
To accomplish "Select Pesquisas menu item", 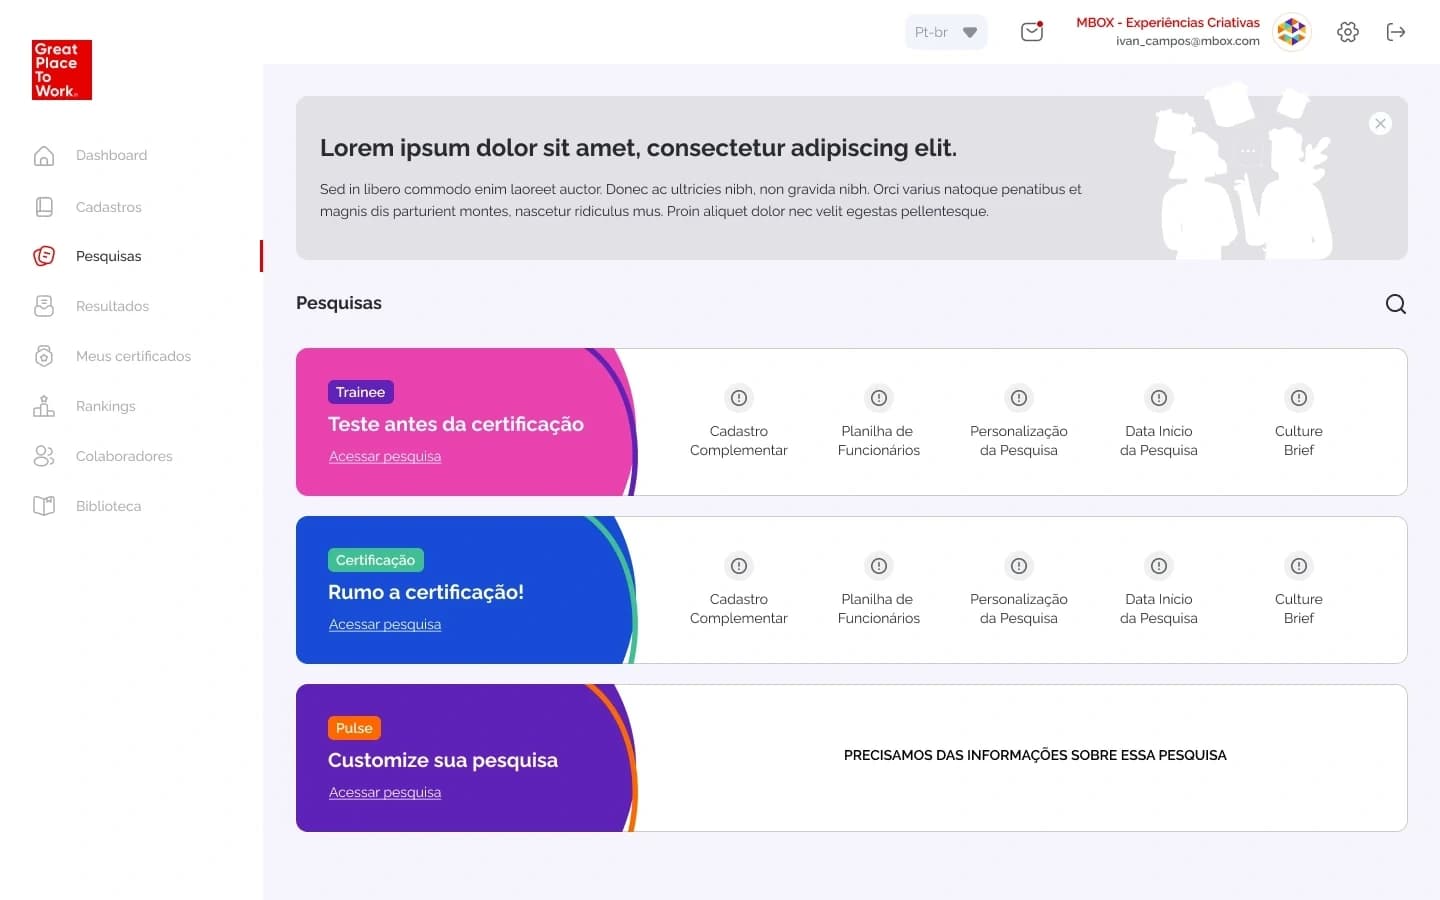I will (109, 256).
